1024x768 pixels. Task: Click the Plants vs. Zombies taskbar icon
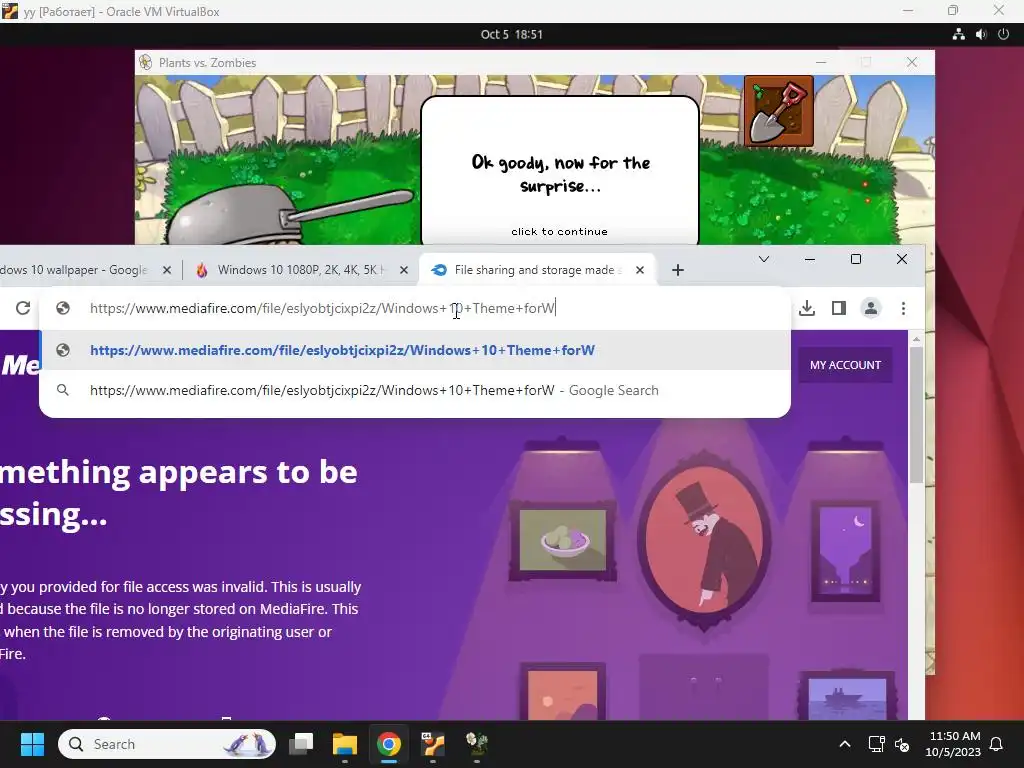[477, 744]
